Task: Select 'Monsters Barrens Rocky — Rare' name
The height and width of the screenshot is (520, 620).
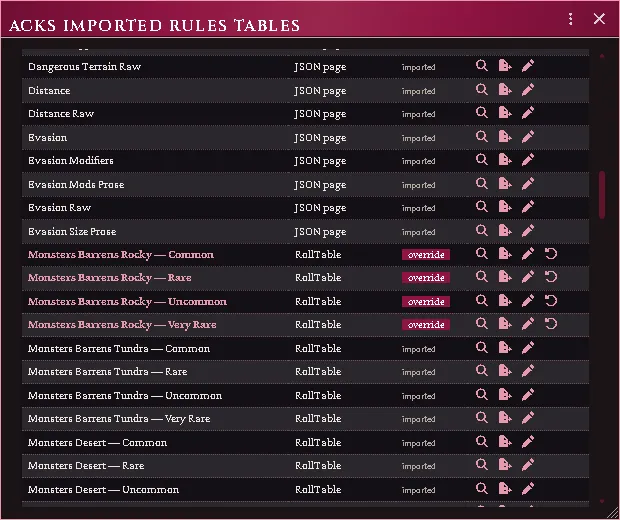Action: coord(110,278)
